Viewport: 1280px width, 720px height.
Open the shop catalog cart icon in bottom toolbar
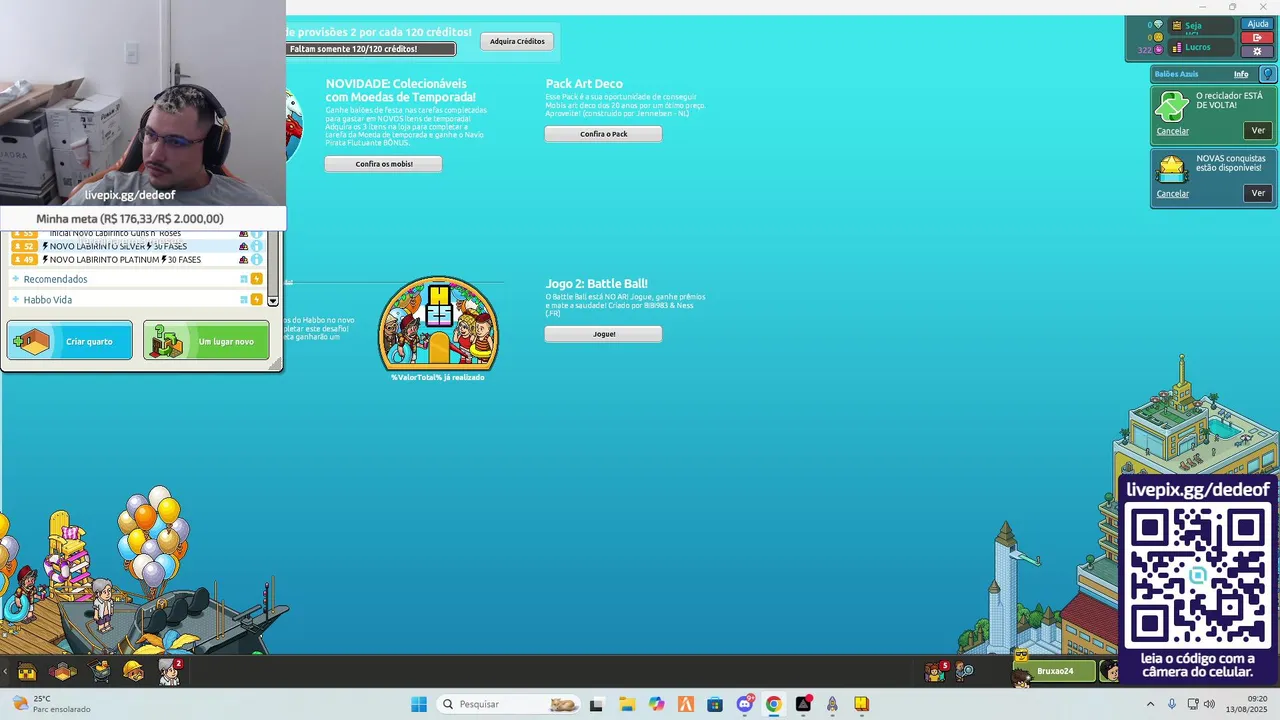[100, 671]
